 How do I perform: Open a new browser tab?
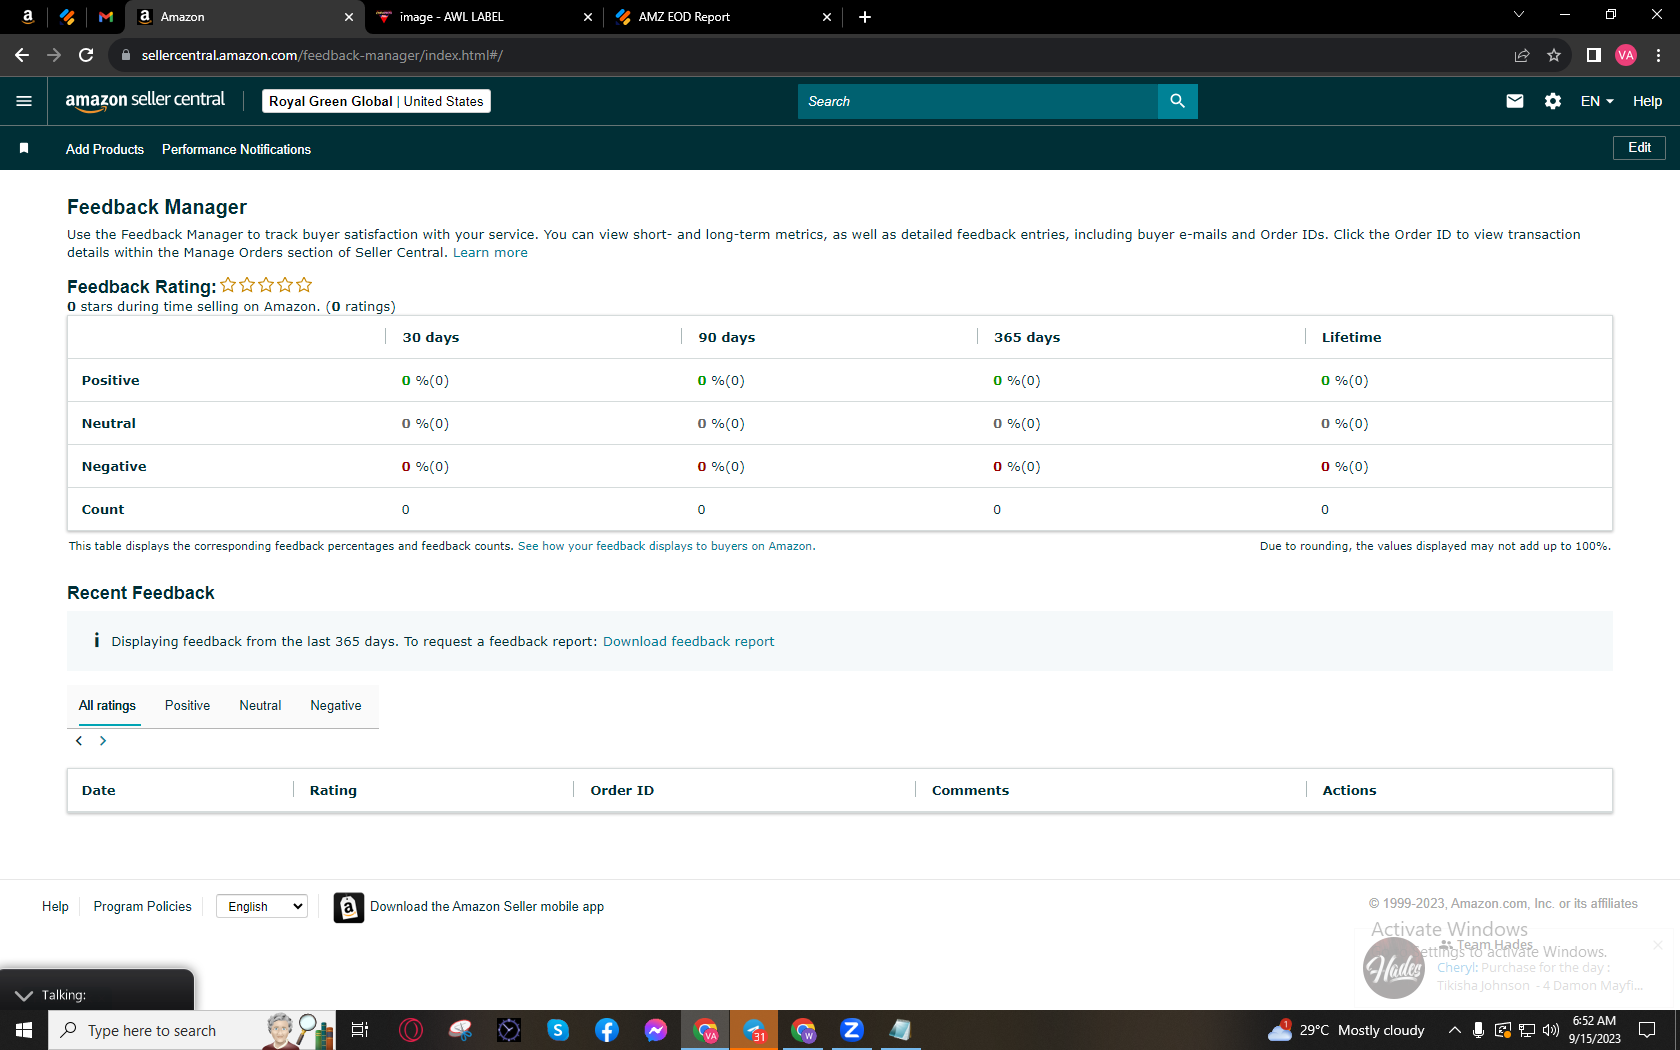click(865, 17)
